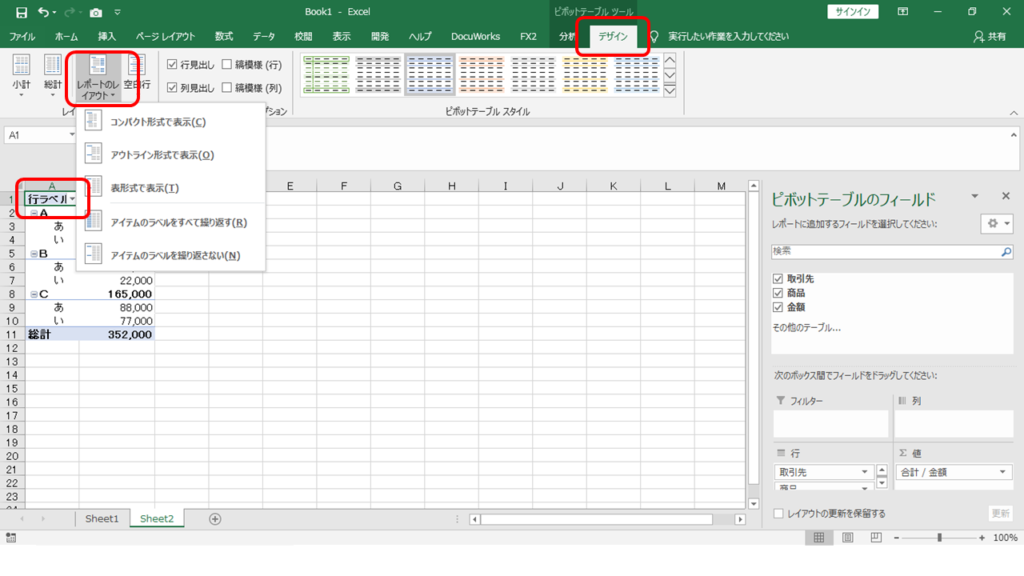Click the zoom out minus icon
1024x576 pixels.
(897, 537)
